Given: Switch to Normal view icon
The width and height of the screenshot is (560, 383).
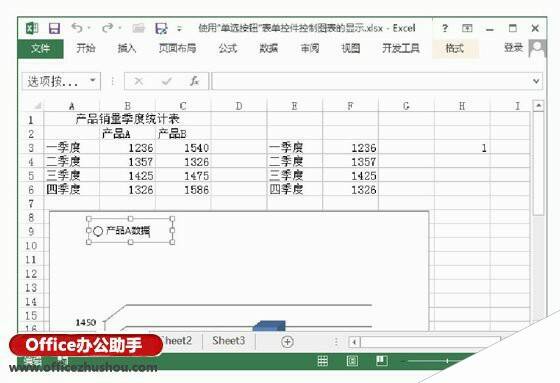Looking at the screenshot, I should pos(322,361).
